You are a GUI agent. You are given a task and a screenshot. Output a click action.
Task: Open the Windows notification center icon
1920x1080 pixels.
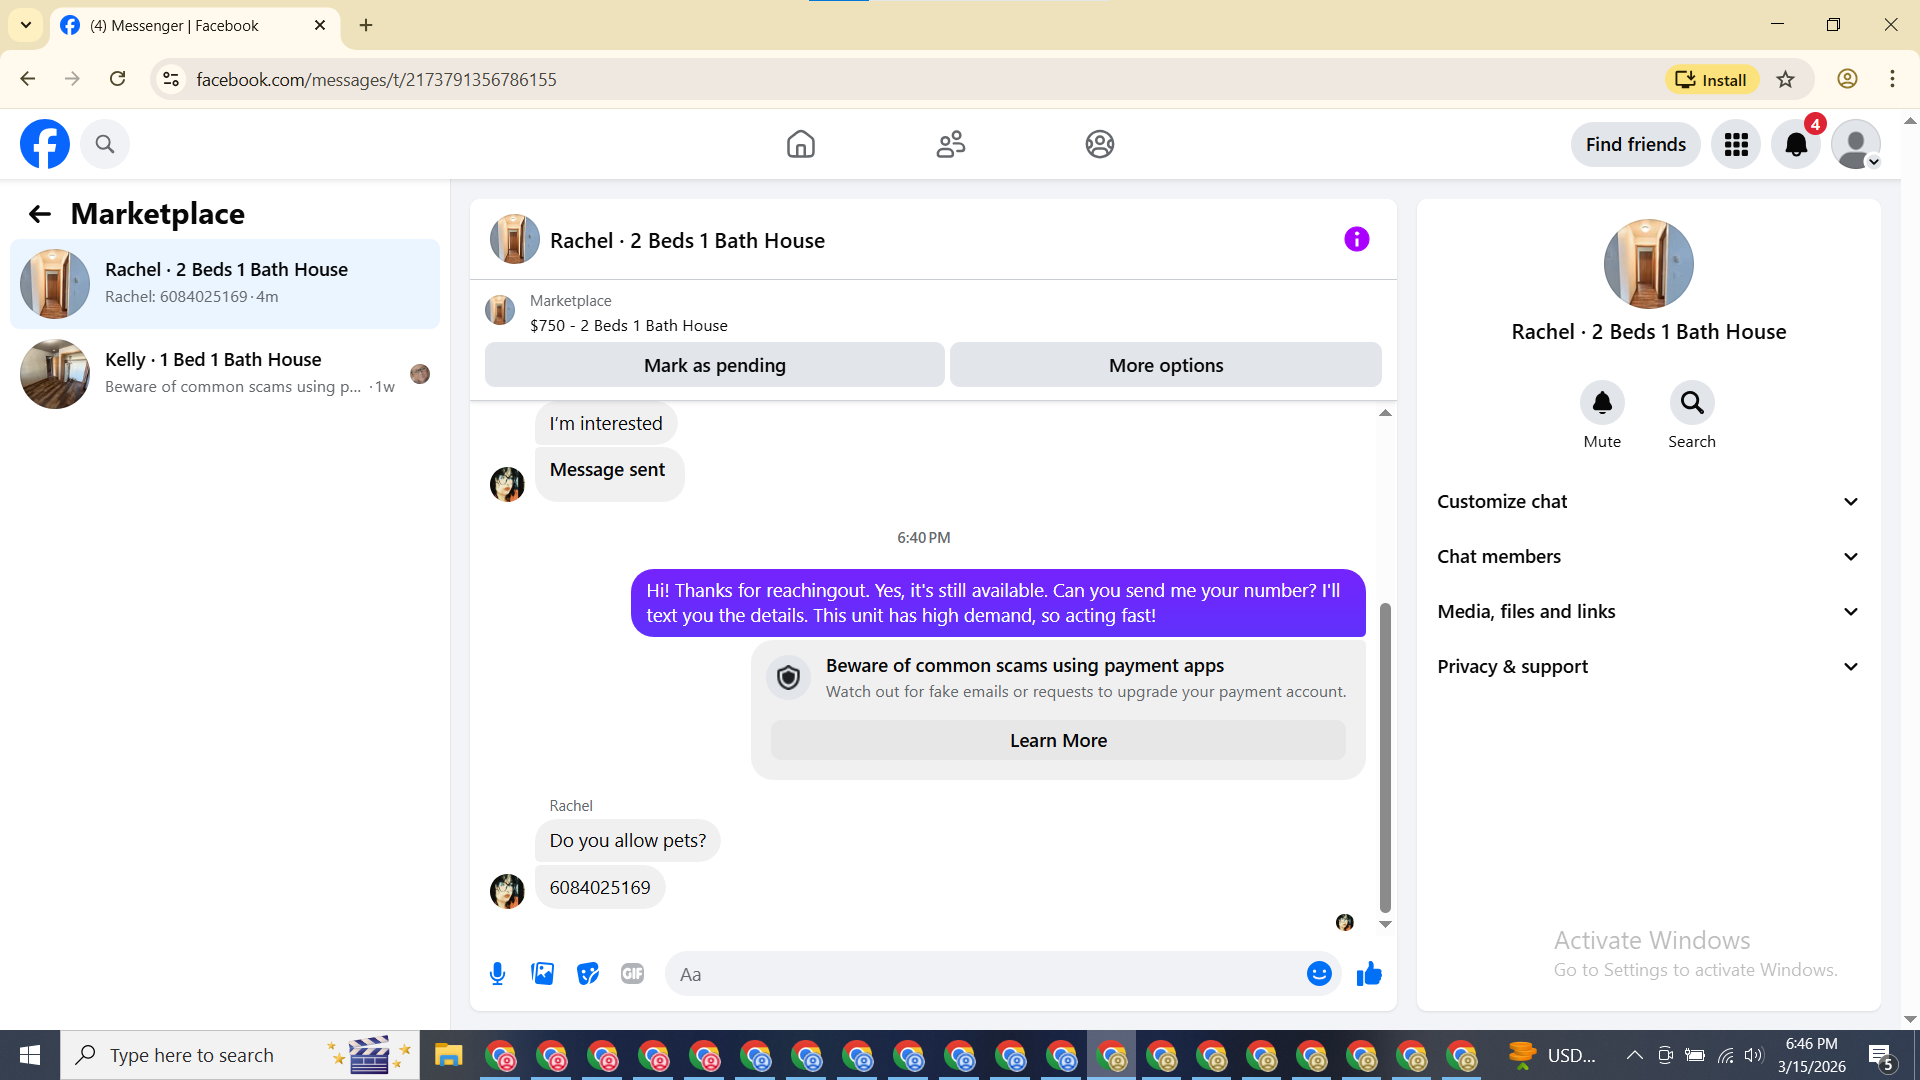point(1881,1055)
